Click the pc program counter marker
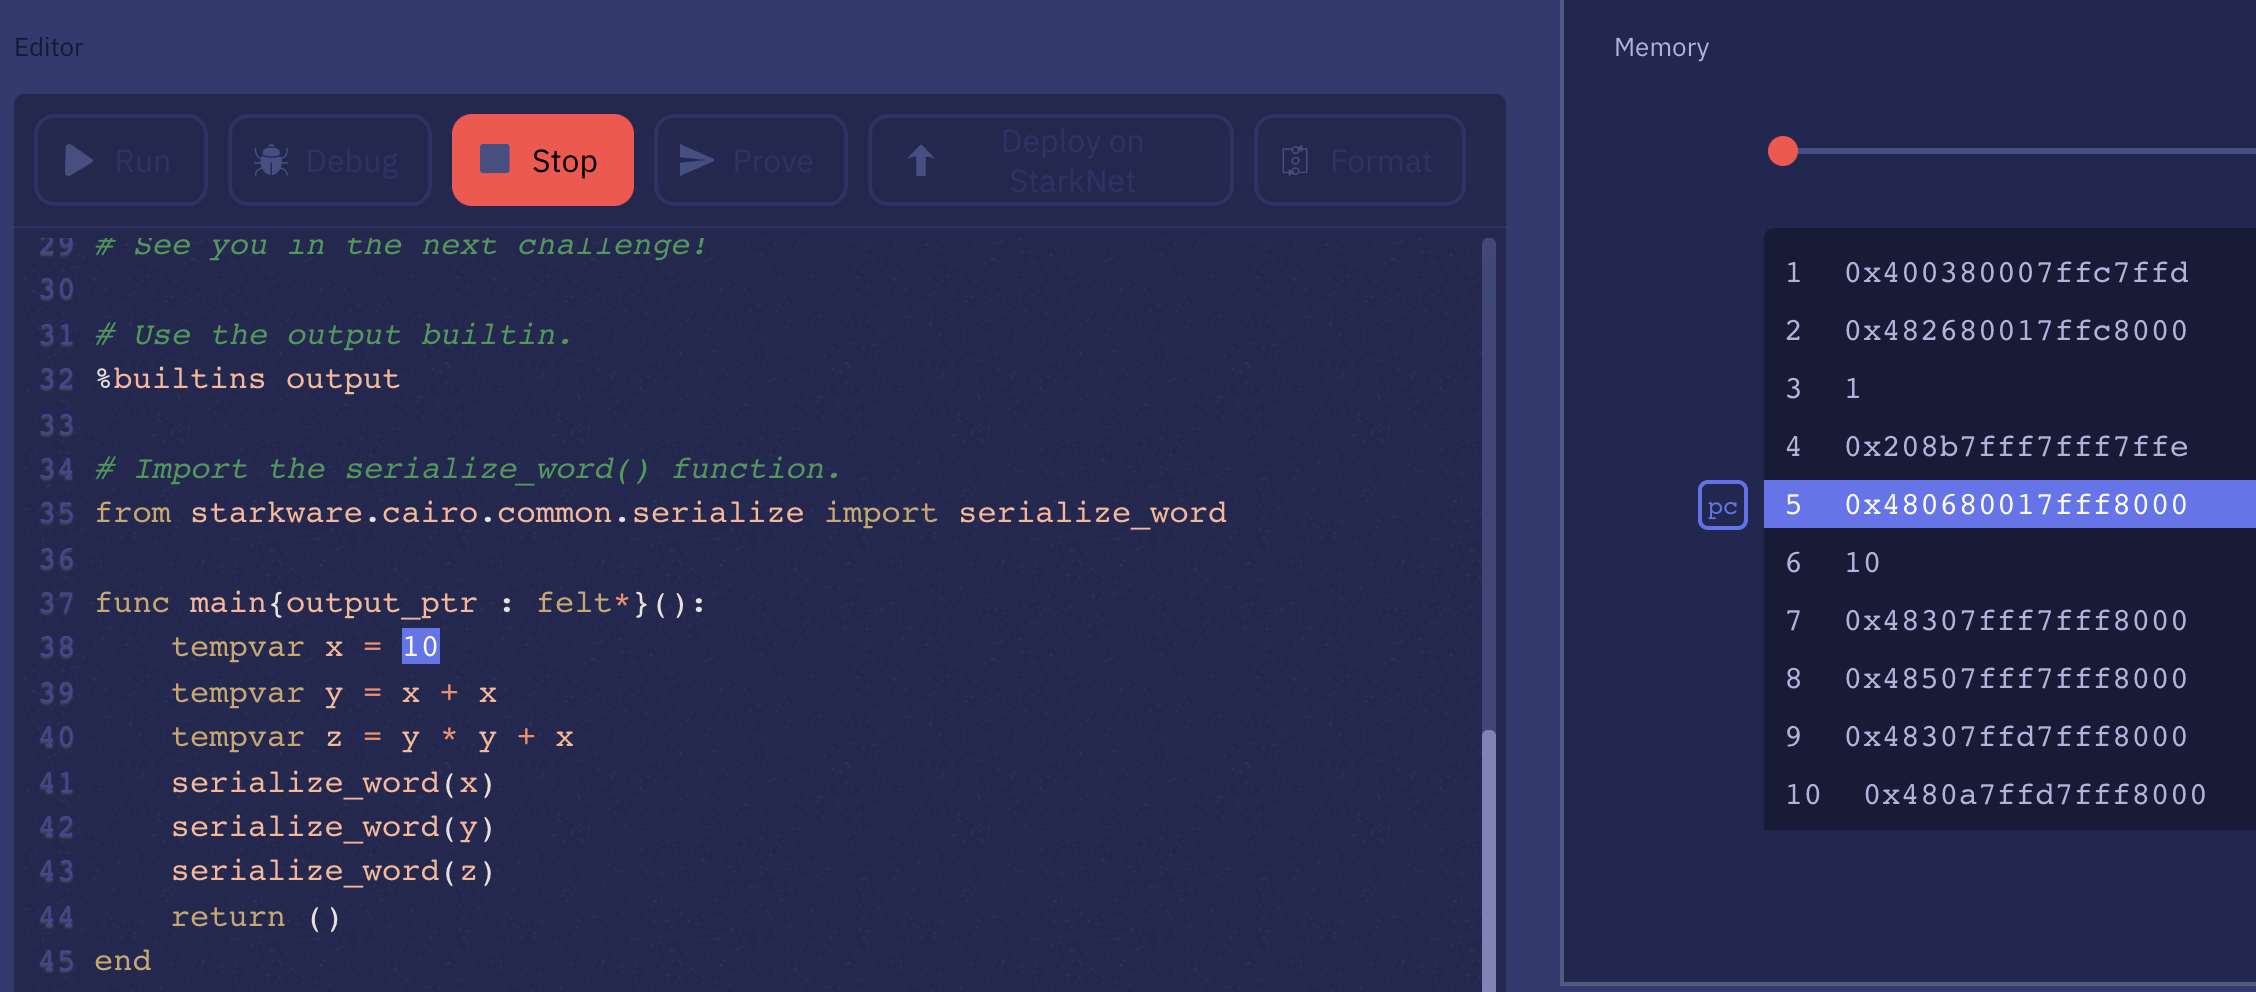 tap(1722, 506)
